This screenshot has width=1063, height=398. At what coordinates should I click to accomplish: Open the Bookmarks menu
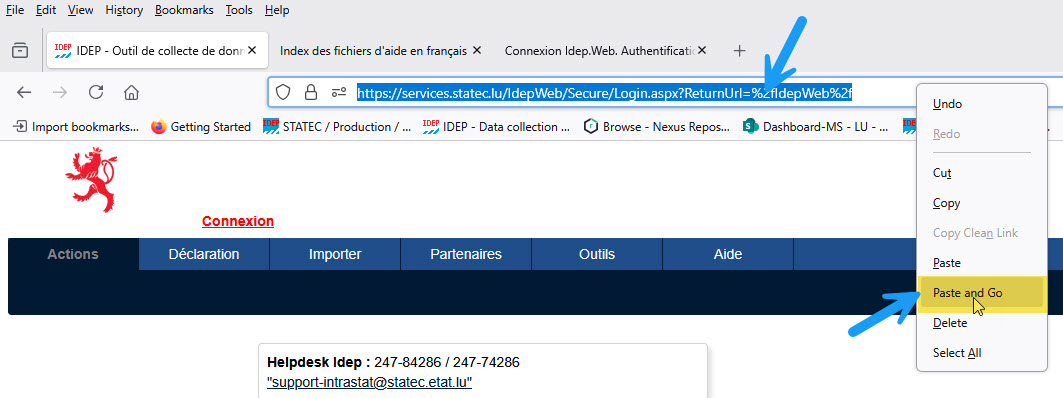point(184,10)
